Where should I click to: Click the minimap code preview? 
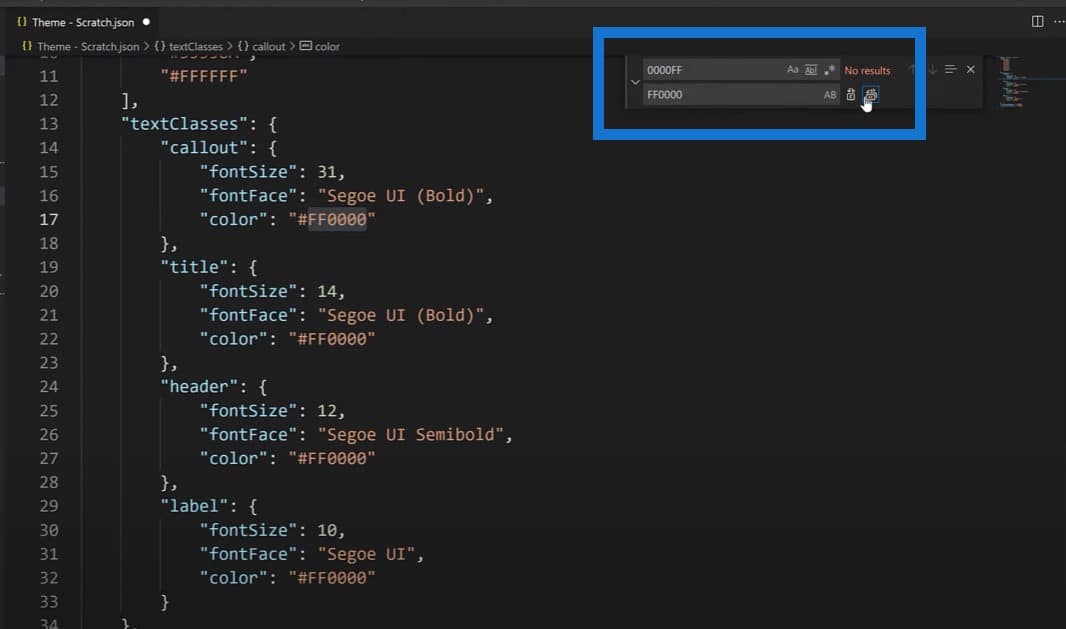tap(1013, 82)
